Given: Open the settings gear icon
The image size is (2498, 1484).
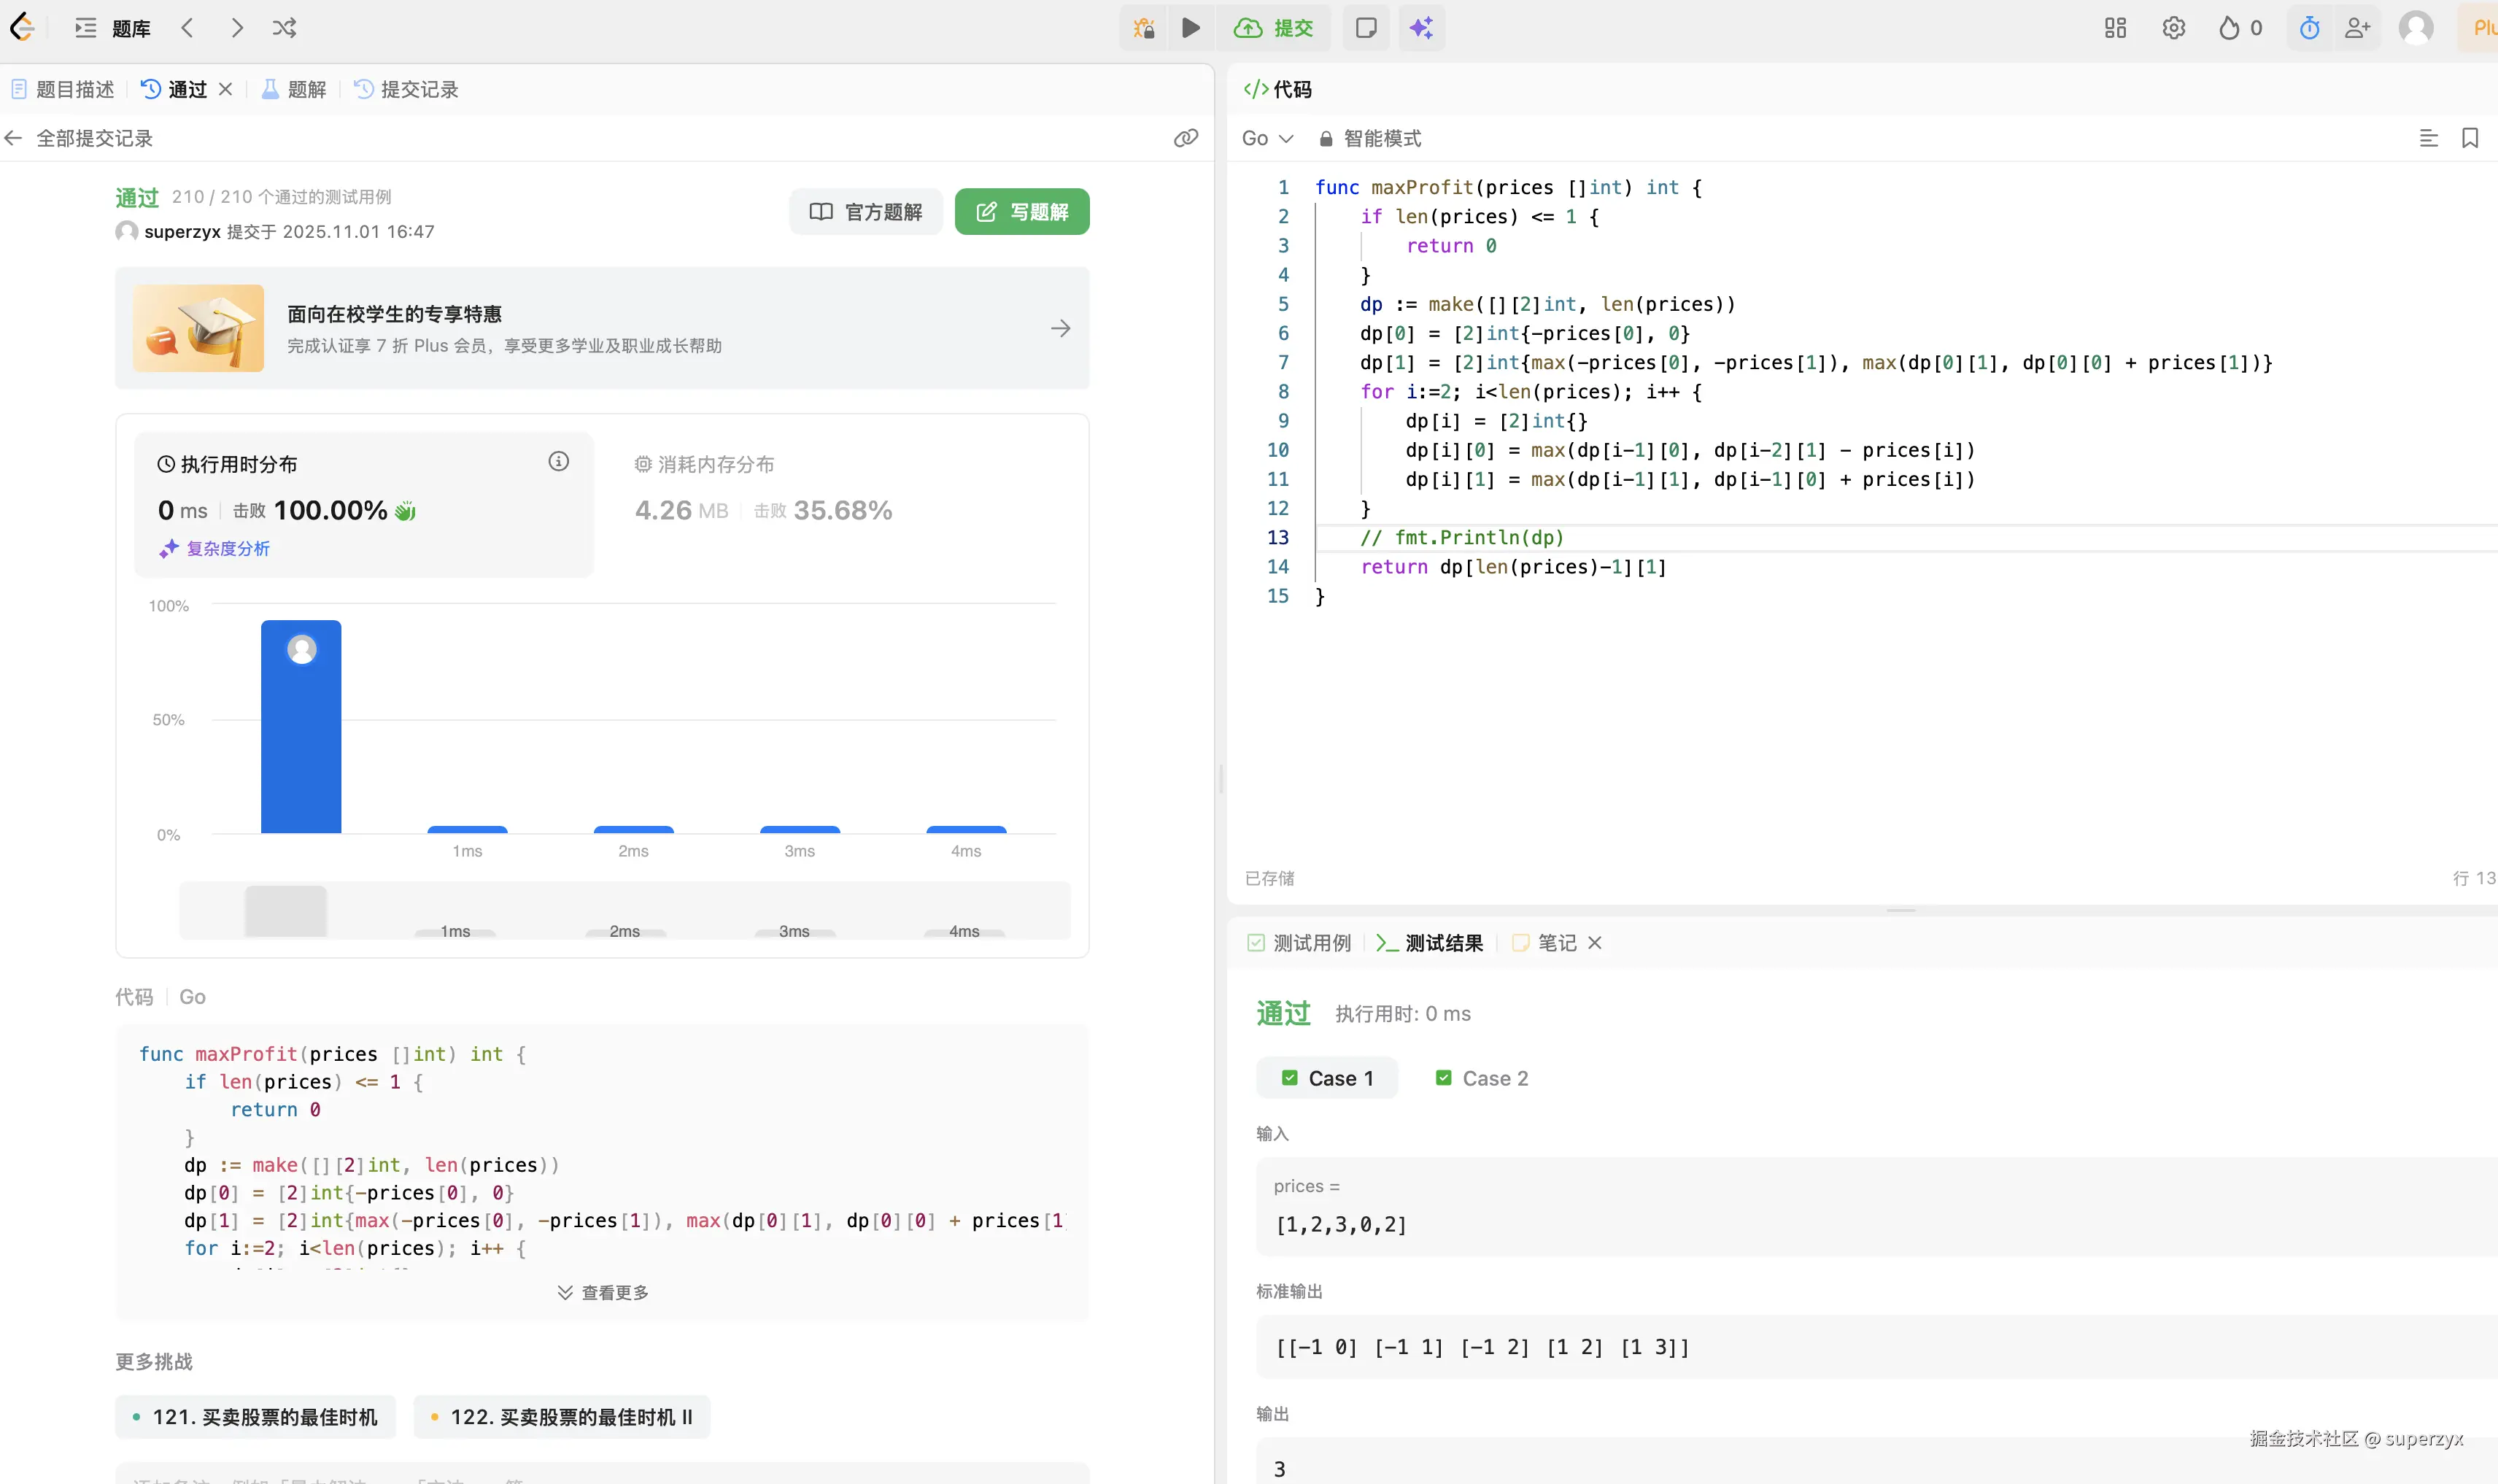Looking at the screenshot, I should pos(2173,28).
